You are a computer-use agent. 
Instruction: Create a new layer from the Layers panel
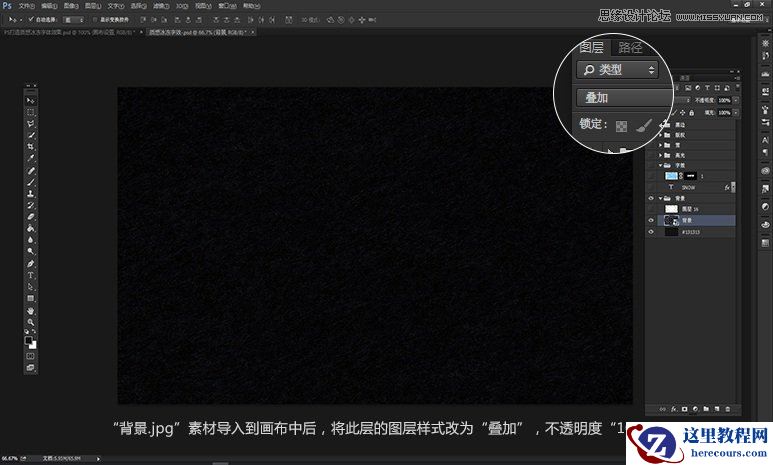tap(717, 409)
